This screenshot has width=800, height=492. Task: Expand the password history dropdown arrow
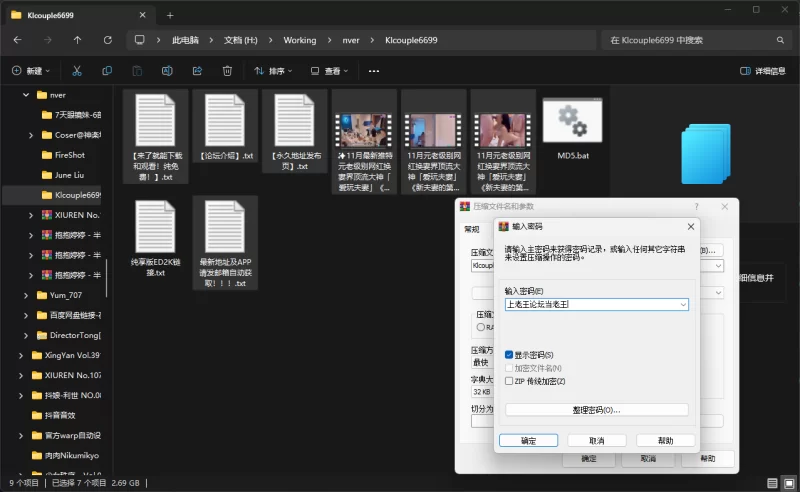tap(682, 304)
